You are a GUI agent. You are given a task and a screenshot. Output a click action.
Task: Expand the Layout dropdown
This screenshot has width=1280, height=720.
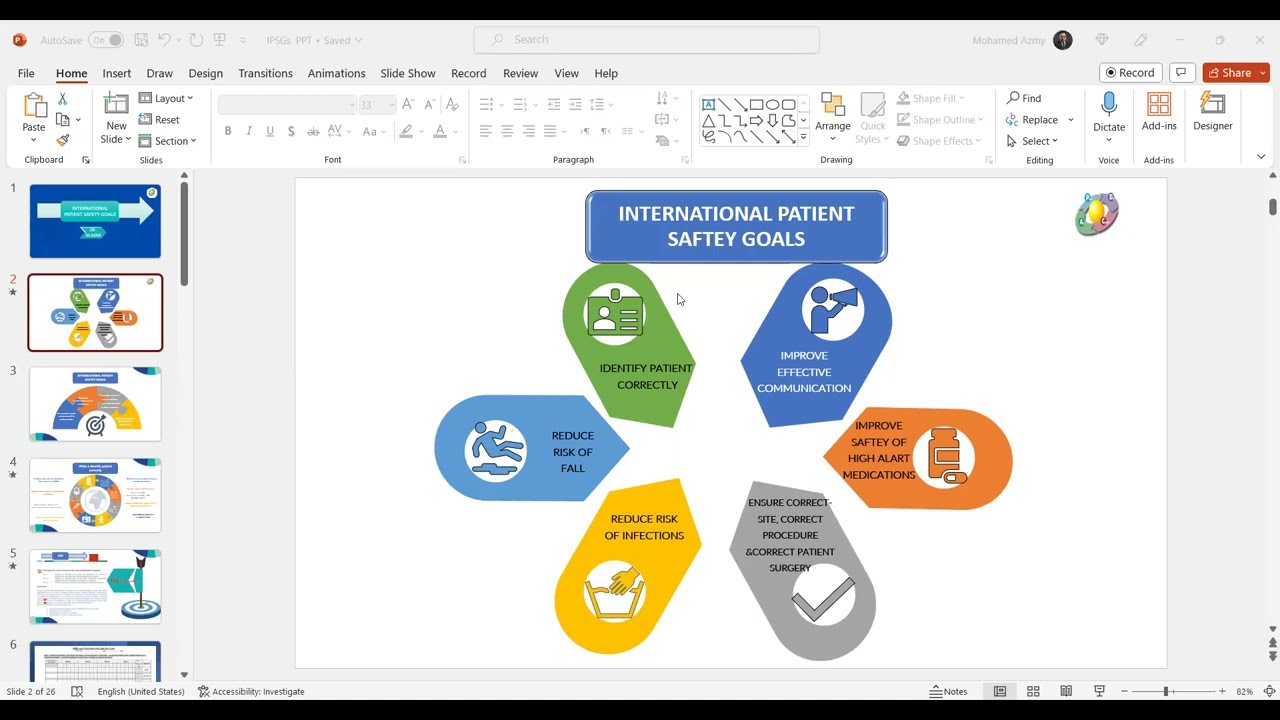tap(166, 98)
